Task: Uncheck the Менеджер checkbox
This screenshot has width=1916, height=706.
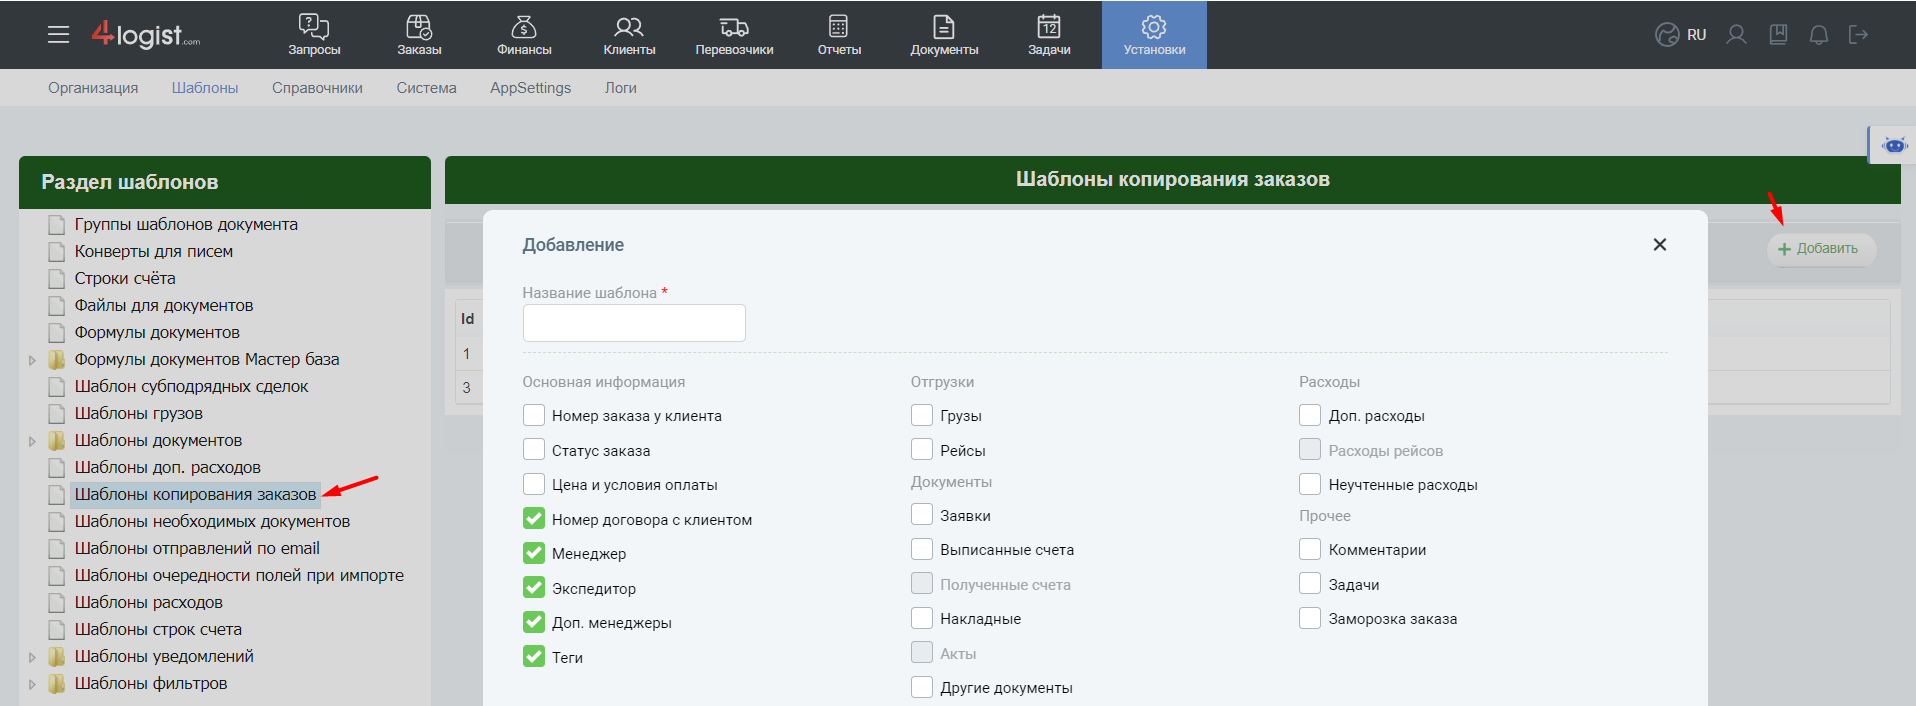Action: (534, 553)
